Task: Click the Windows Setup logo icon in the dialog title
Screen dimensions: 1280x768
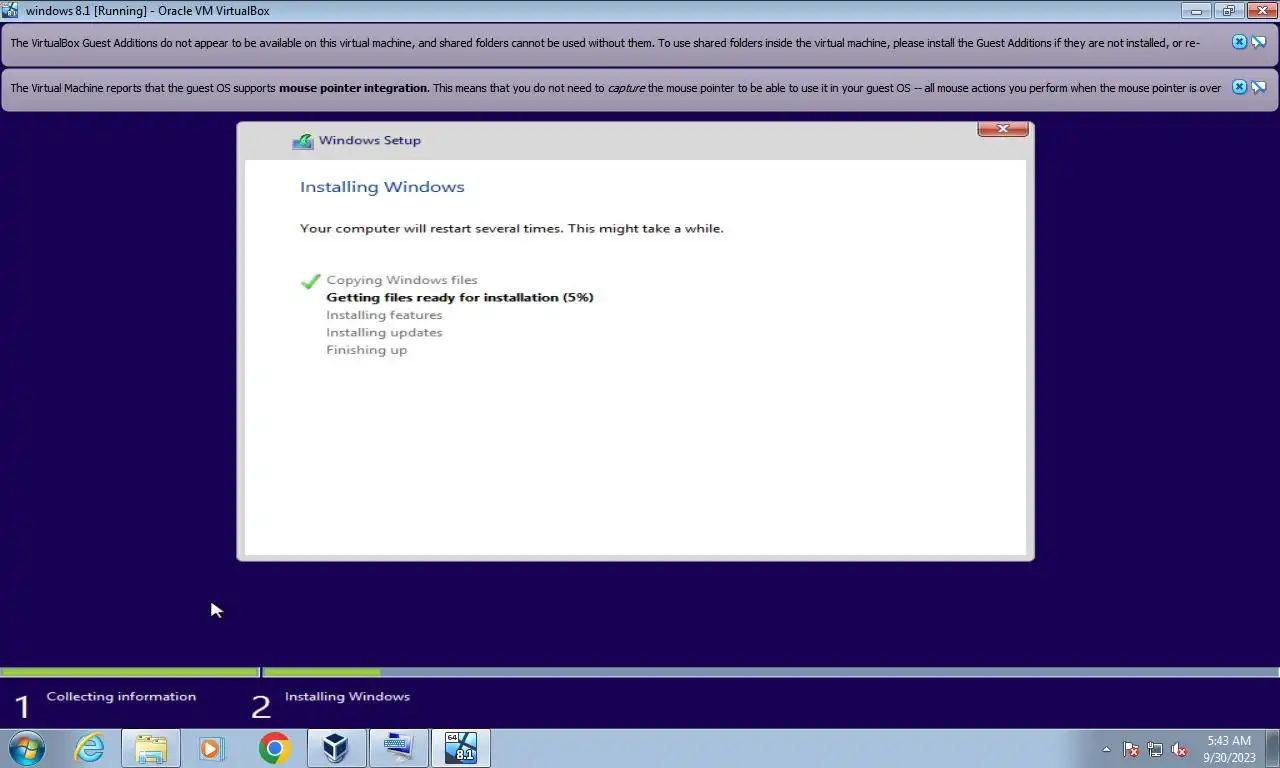Action: point(303,141)
